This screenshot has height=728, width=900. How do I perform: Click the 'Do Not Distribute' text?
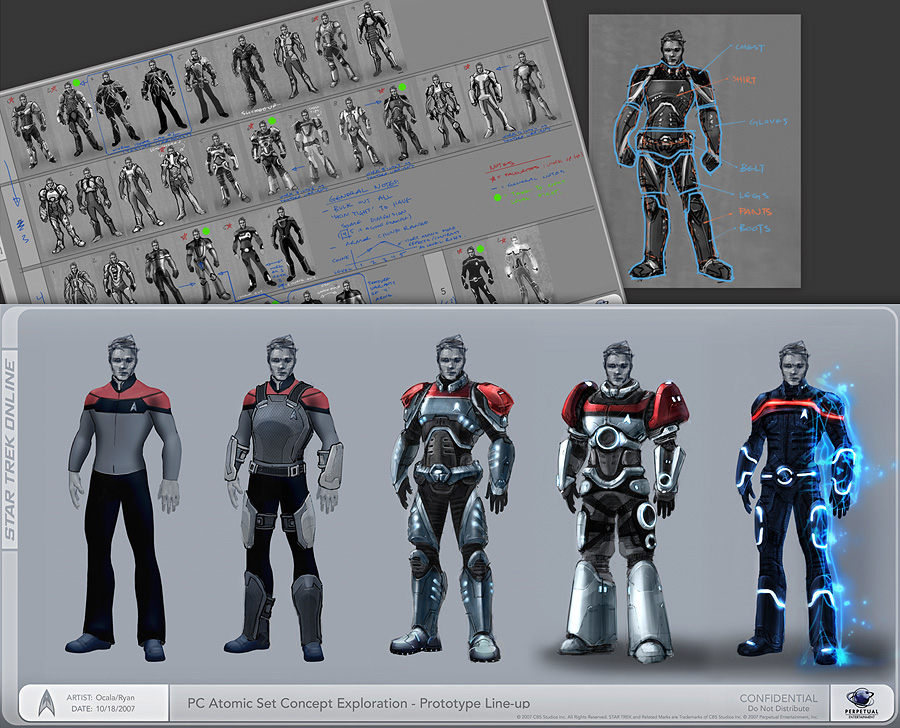pyautogui.click(x=778, y=709)
